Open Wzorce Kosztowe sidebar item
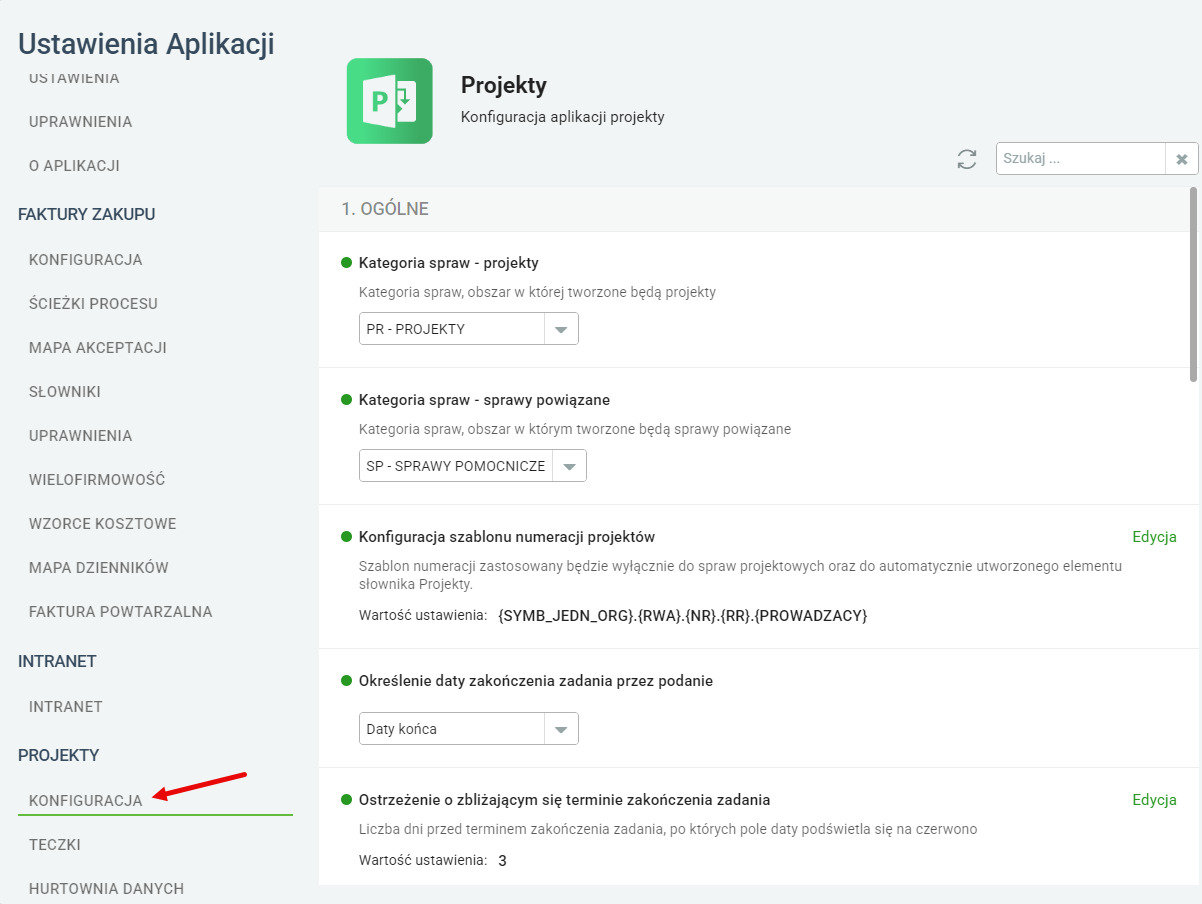Image resolution: width=1202 pixels, height=904 pixels. point(103,524)
